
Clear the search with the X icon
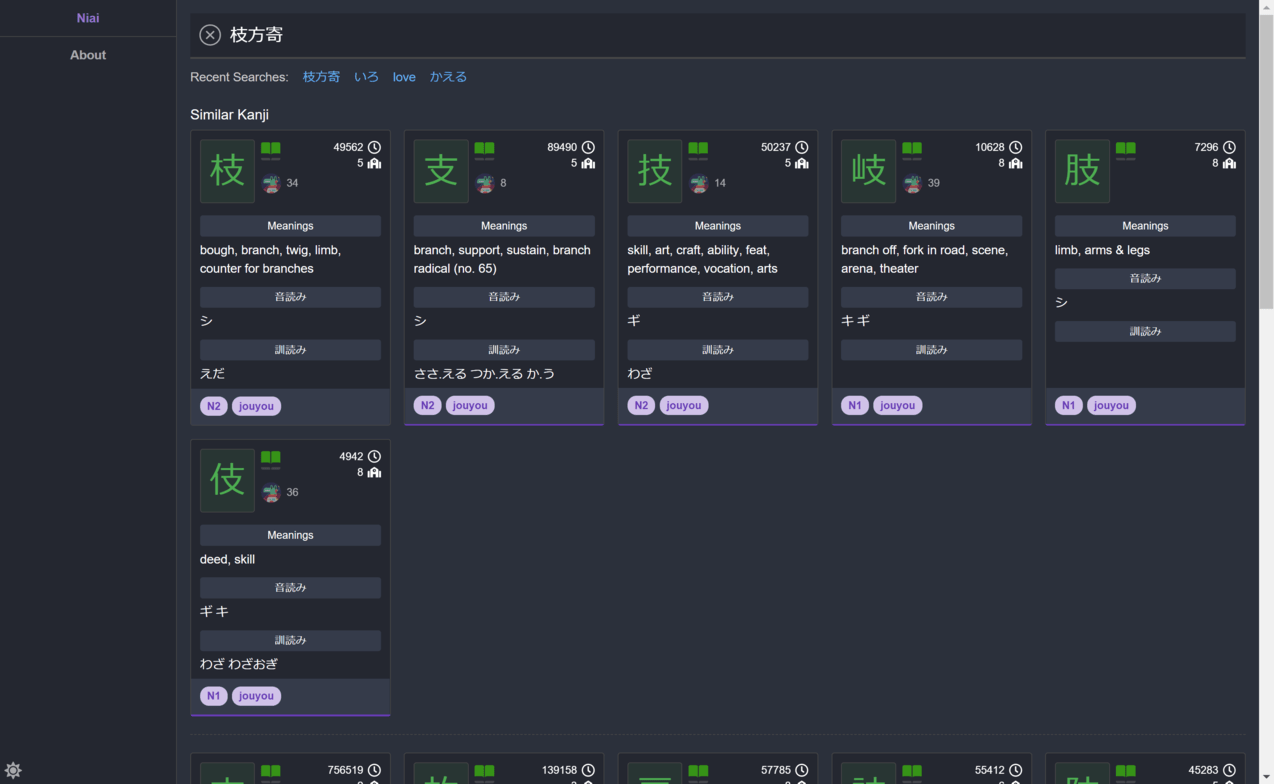pos(210,35)
